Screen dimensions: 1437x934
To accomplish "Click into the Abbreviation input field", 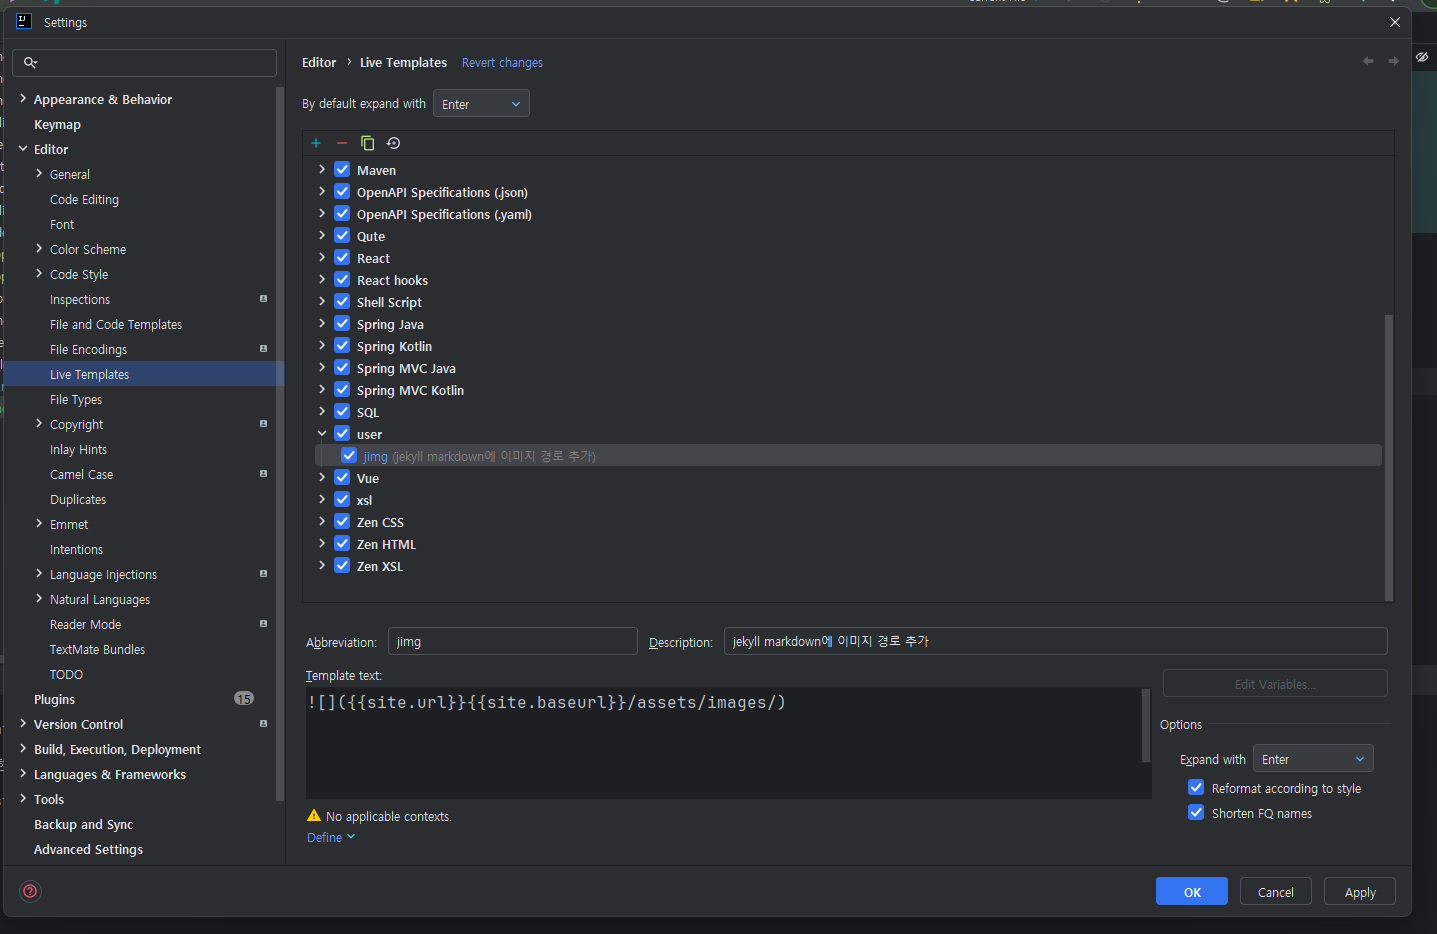I will [x=512, y=642].
